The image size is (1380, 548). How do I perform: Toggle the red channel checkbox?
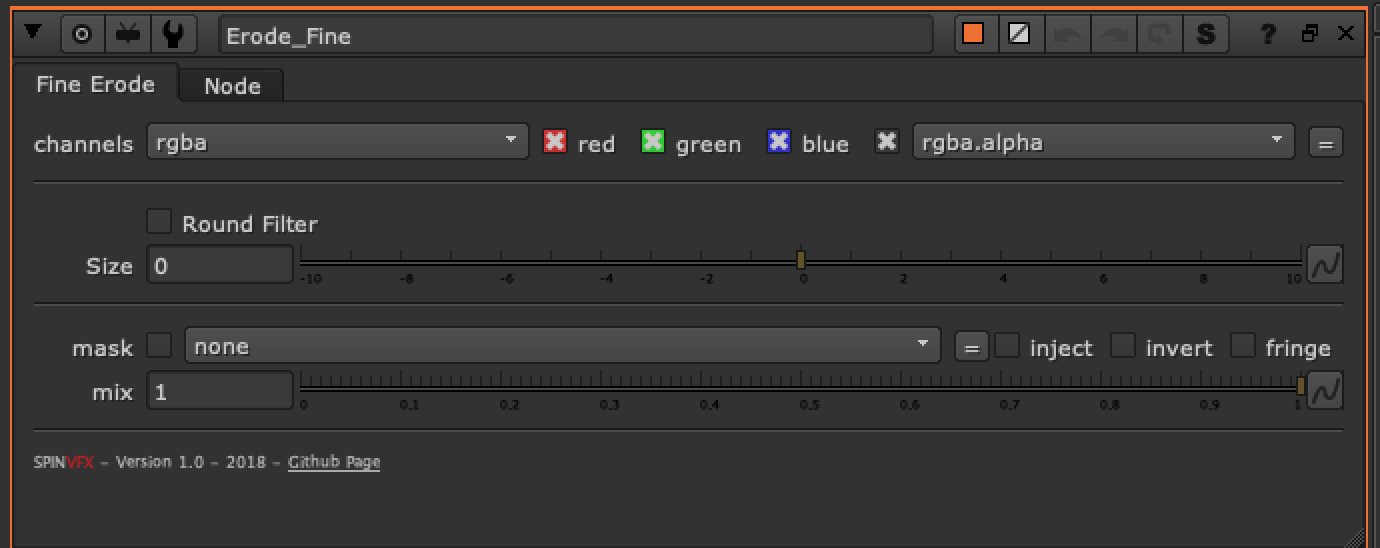tap(554, 142)
